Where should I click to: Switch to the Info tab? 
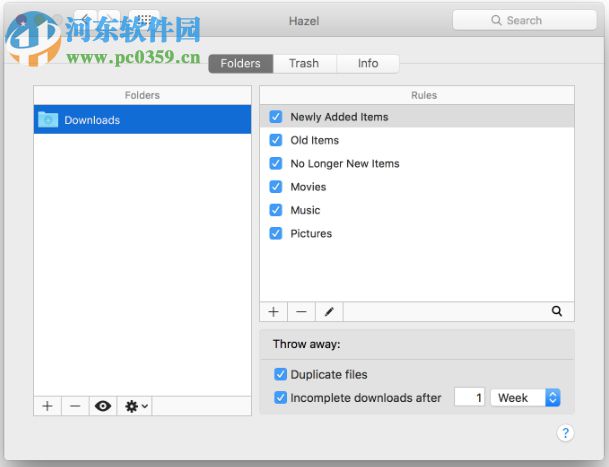pos(368,63)
